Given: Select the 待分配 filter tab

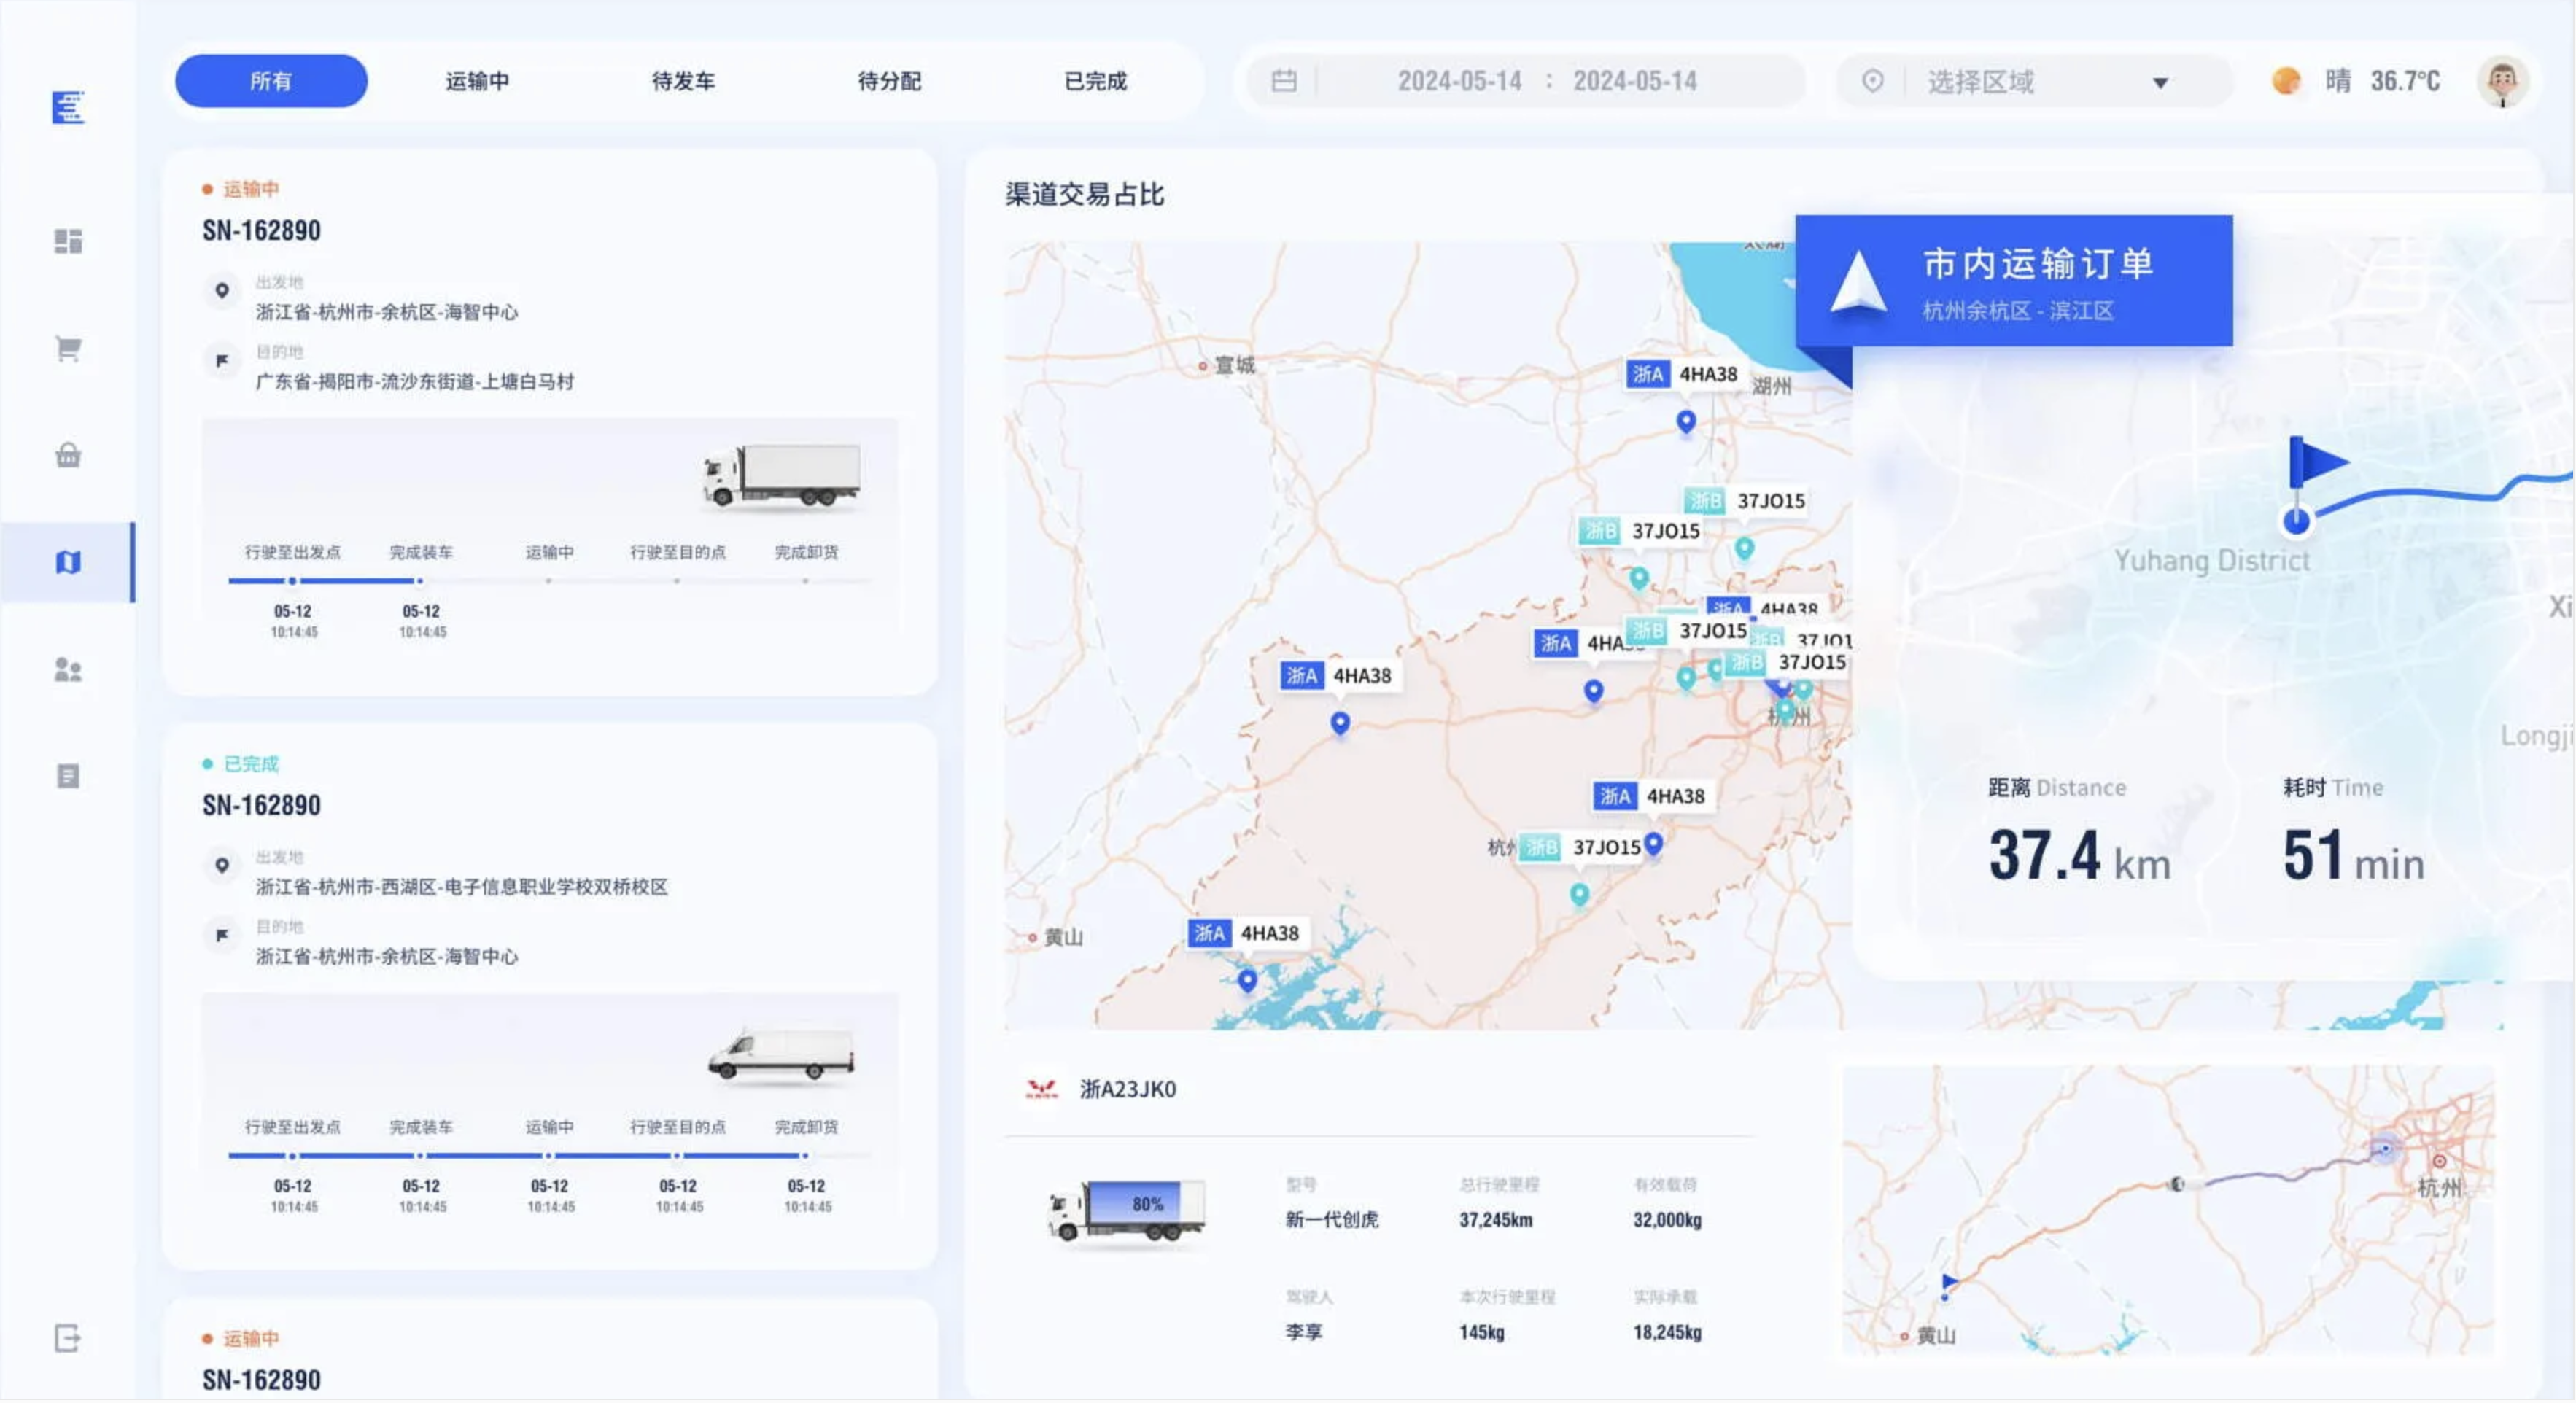Looking at the screenshot, I should coord(889,81).
